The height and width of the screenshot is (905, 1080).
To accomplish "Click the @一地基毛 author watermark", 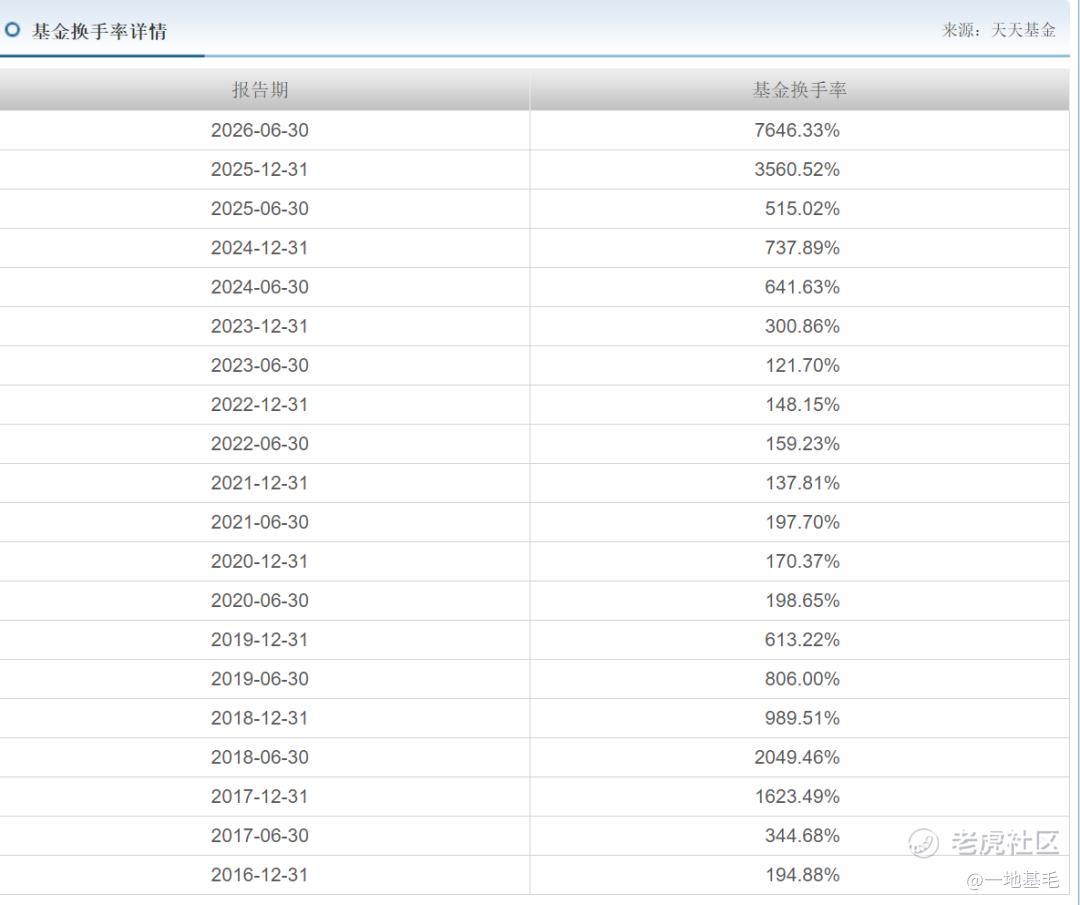I will [1012, 880].
